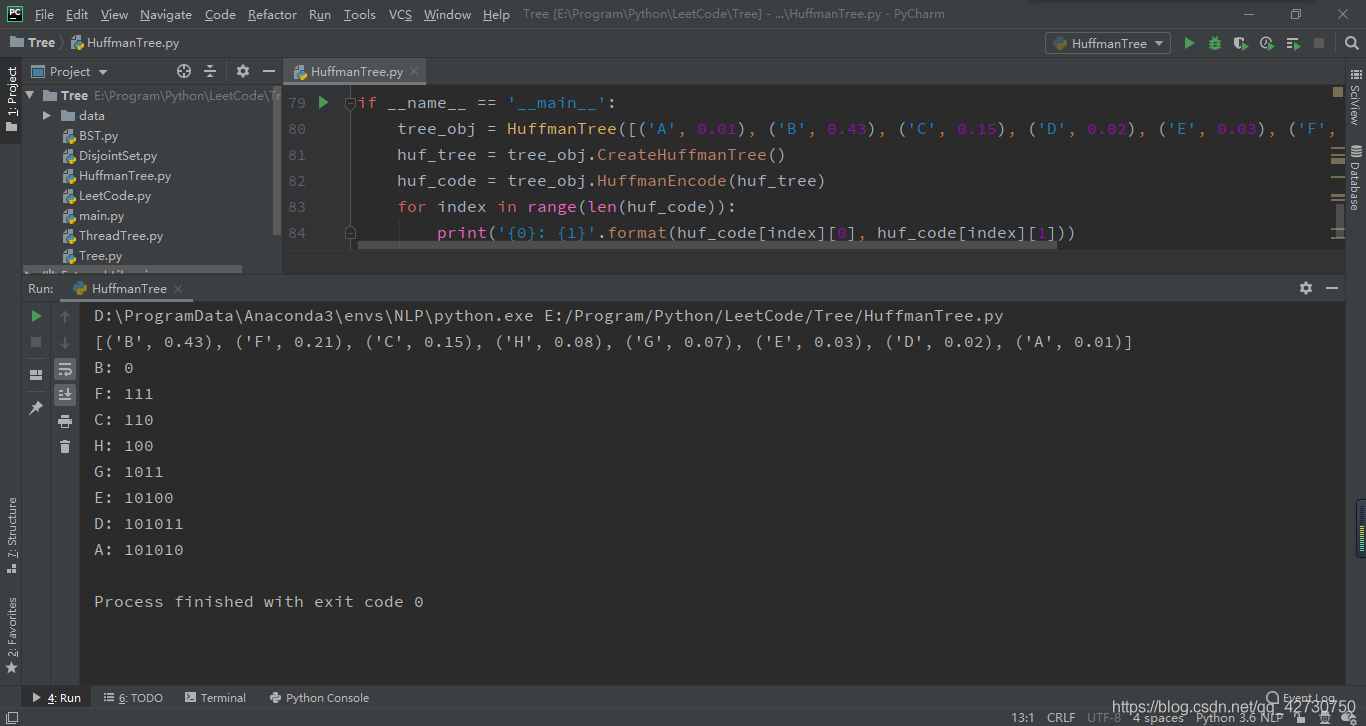Open HuffmanTree run configuration dropdown
This screenshot has height=726, width=1366.
pos(1108,43)
